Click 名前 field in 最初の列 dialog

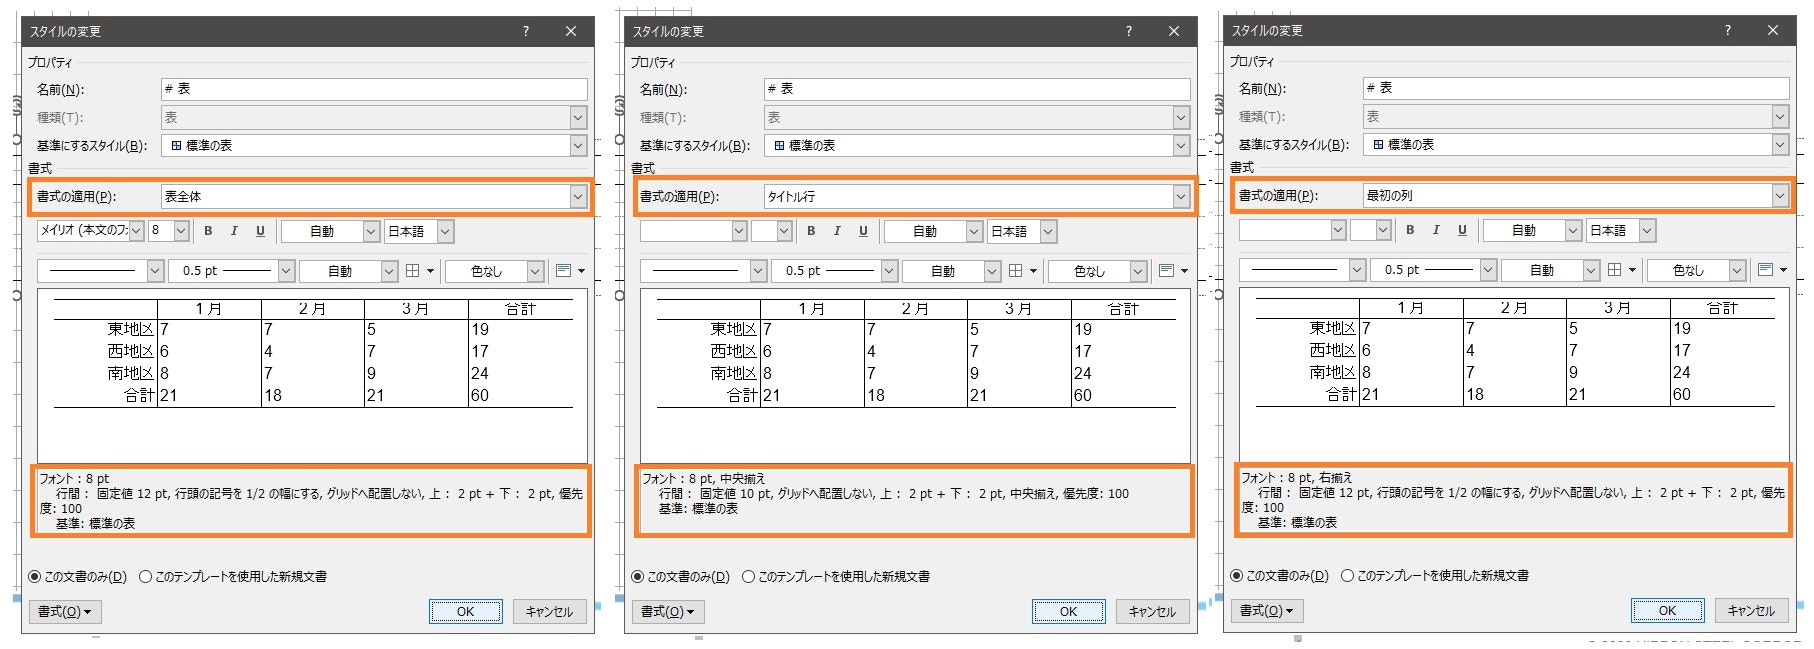tap(1576, 89)
